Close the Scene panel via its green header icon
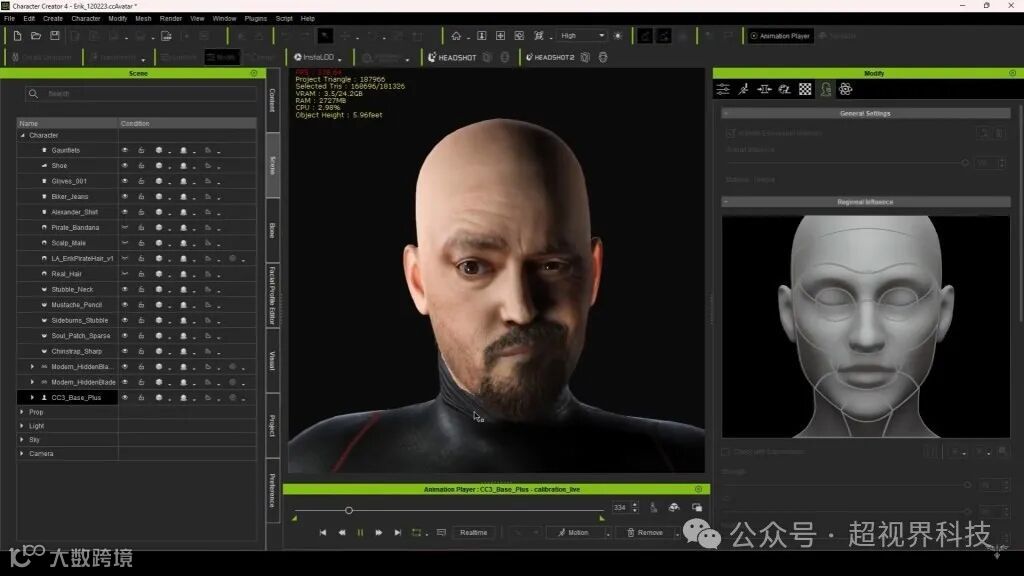The width and height of the screenshot is (1024, 576). pyautogui.click(x=254, y=74)
